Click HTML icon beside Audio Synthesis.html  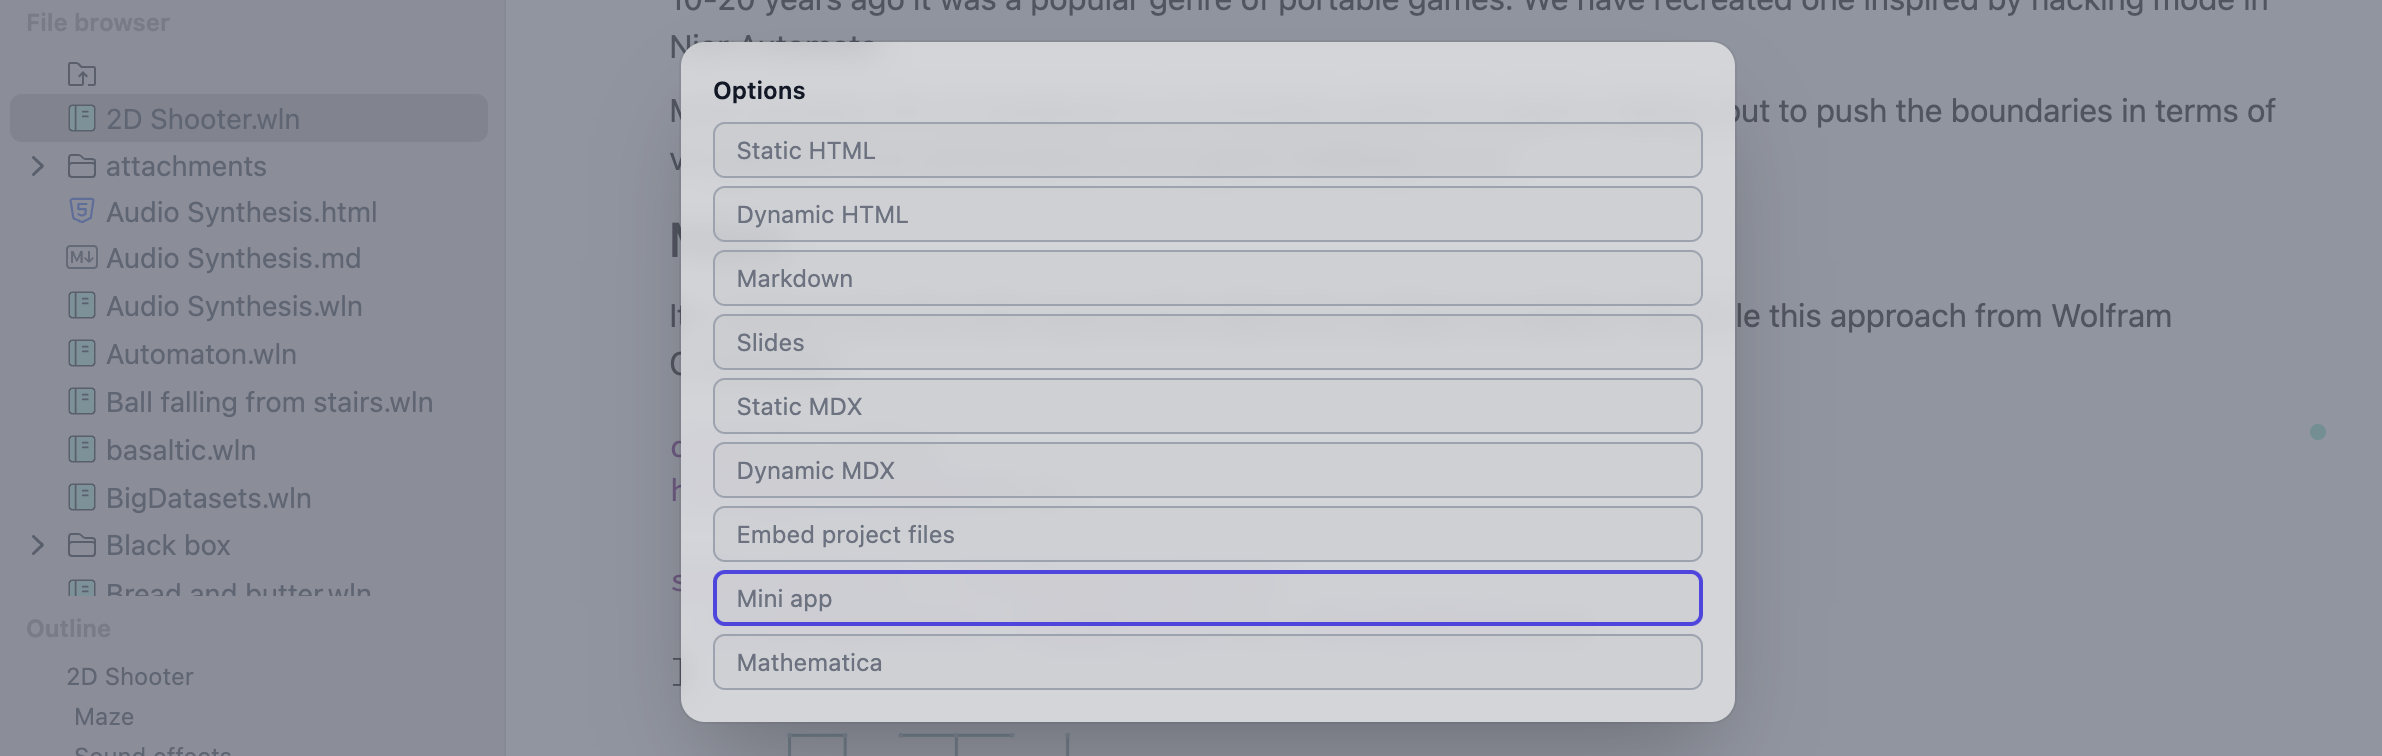click(x=82, y=211)
